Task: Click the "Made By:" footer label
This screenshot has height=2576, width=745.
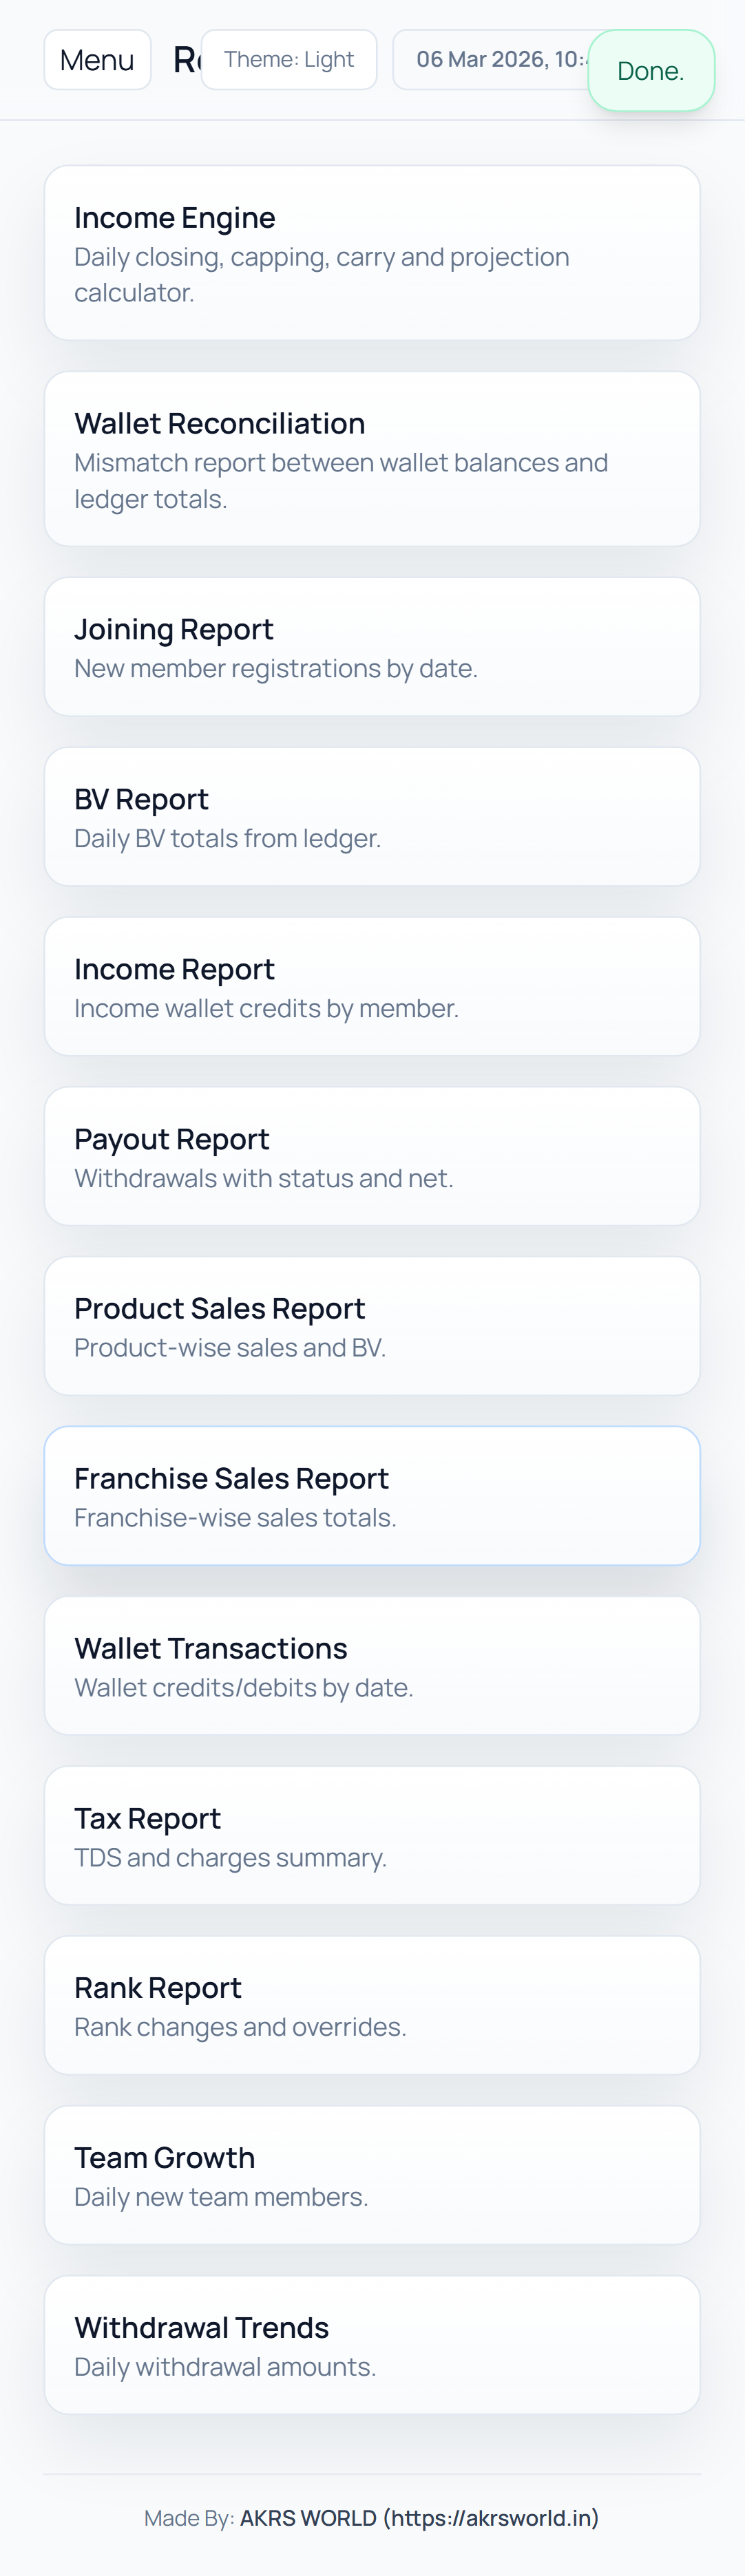Action: [x=189, y=2518]
